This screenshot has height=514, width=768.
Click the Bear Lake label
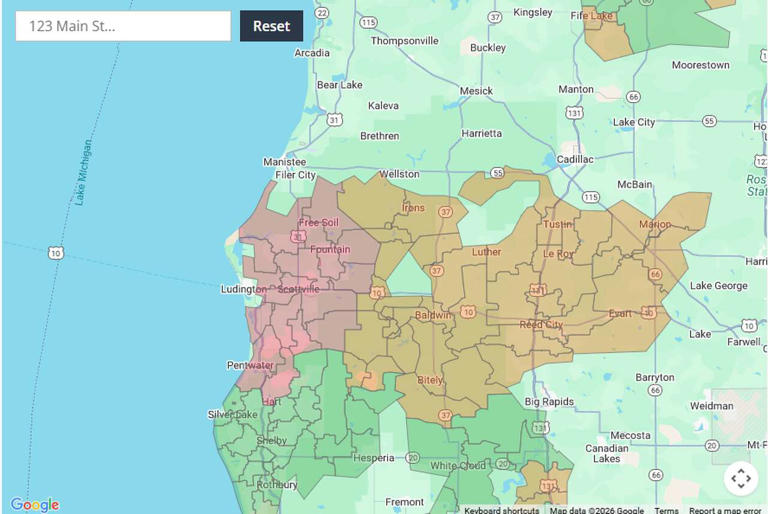click(x=339, y=85)
